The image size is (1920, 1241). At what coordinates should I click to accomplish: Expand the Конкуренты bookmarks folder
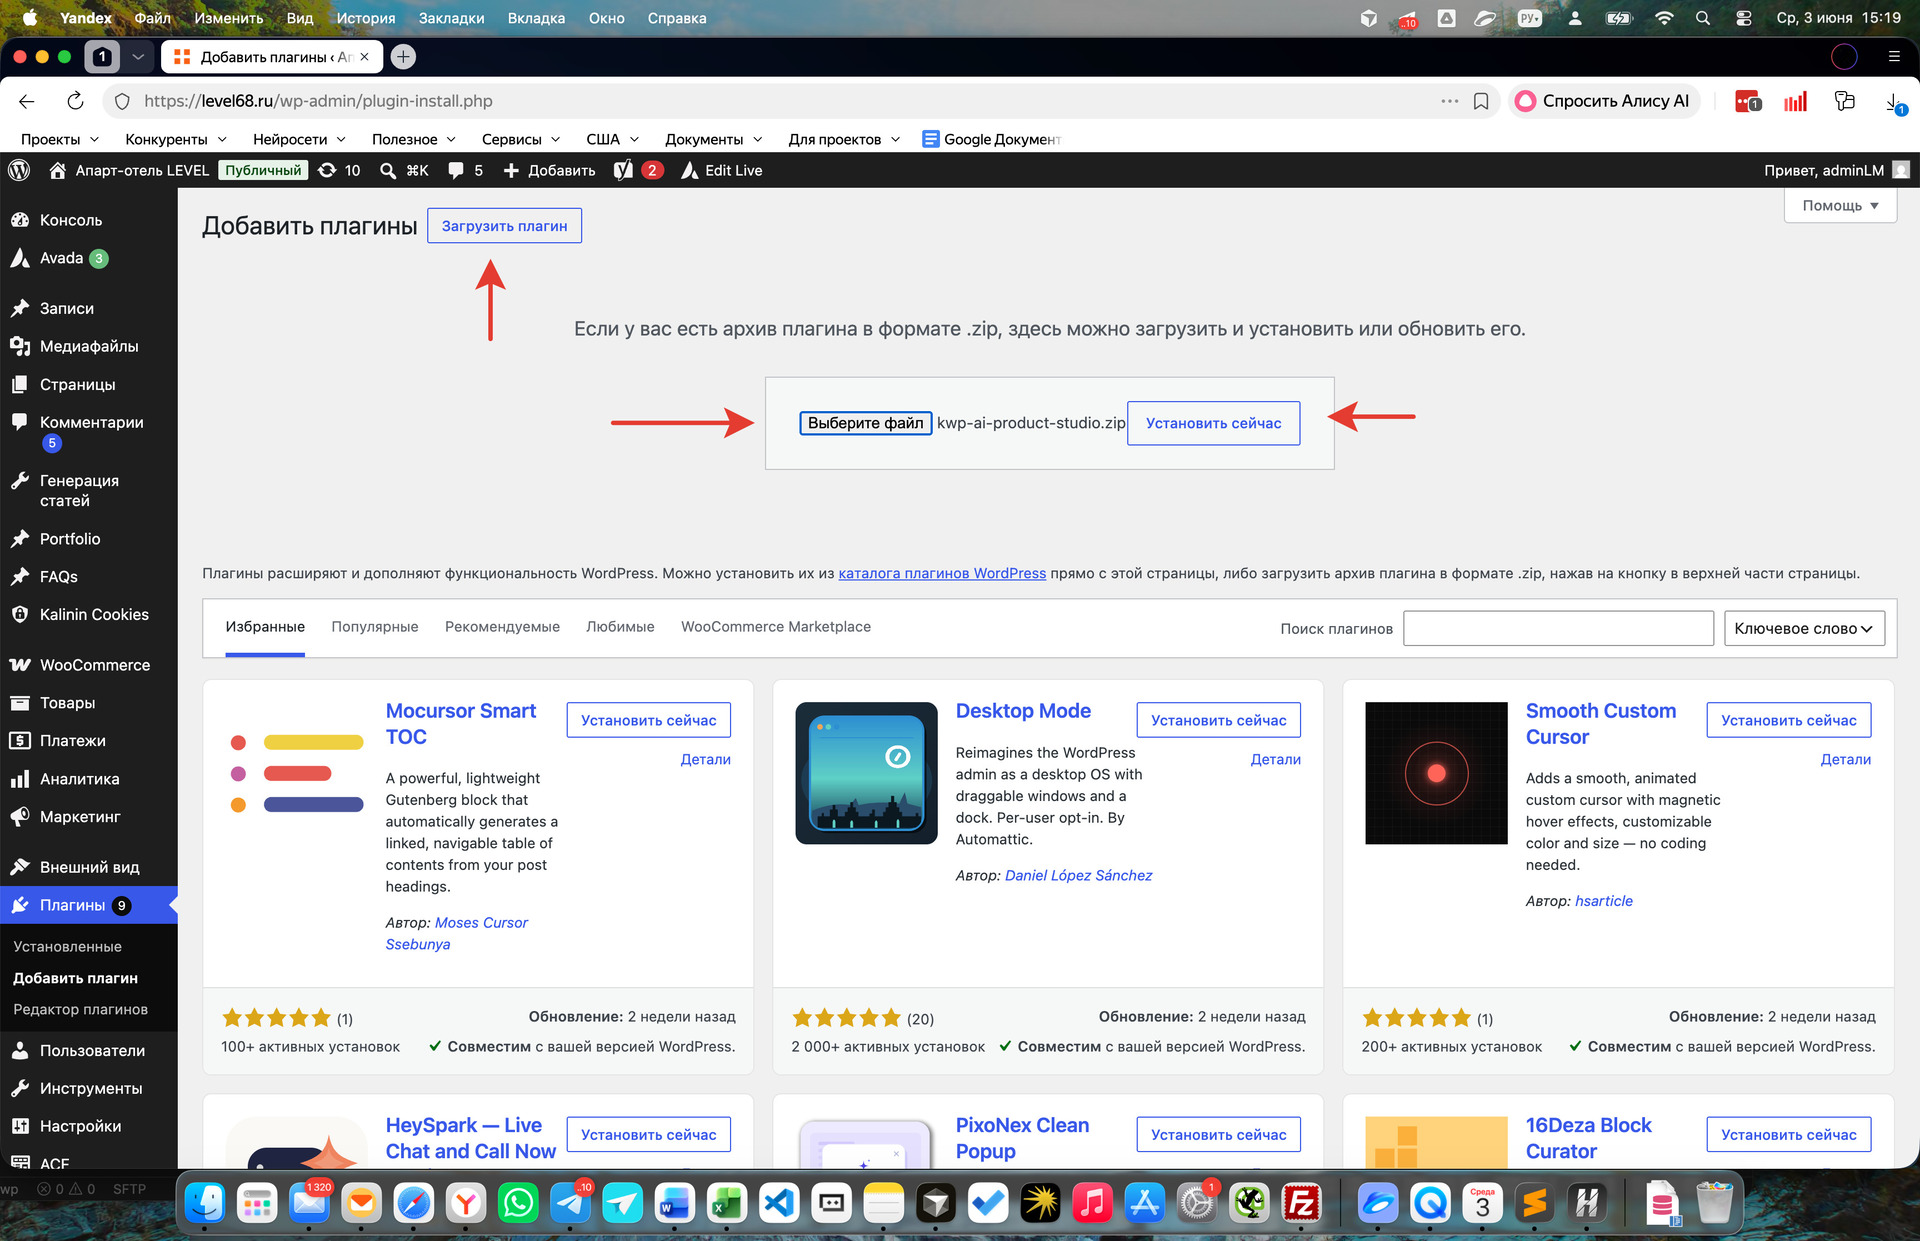click(176, 139)
